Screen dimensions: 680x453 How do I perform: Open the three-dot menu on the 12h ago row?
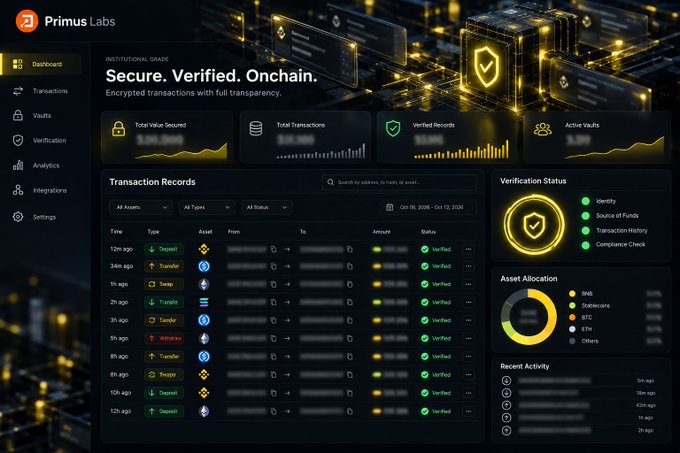468,411
